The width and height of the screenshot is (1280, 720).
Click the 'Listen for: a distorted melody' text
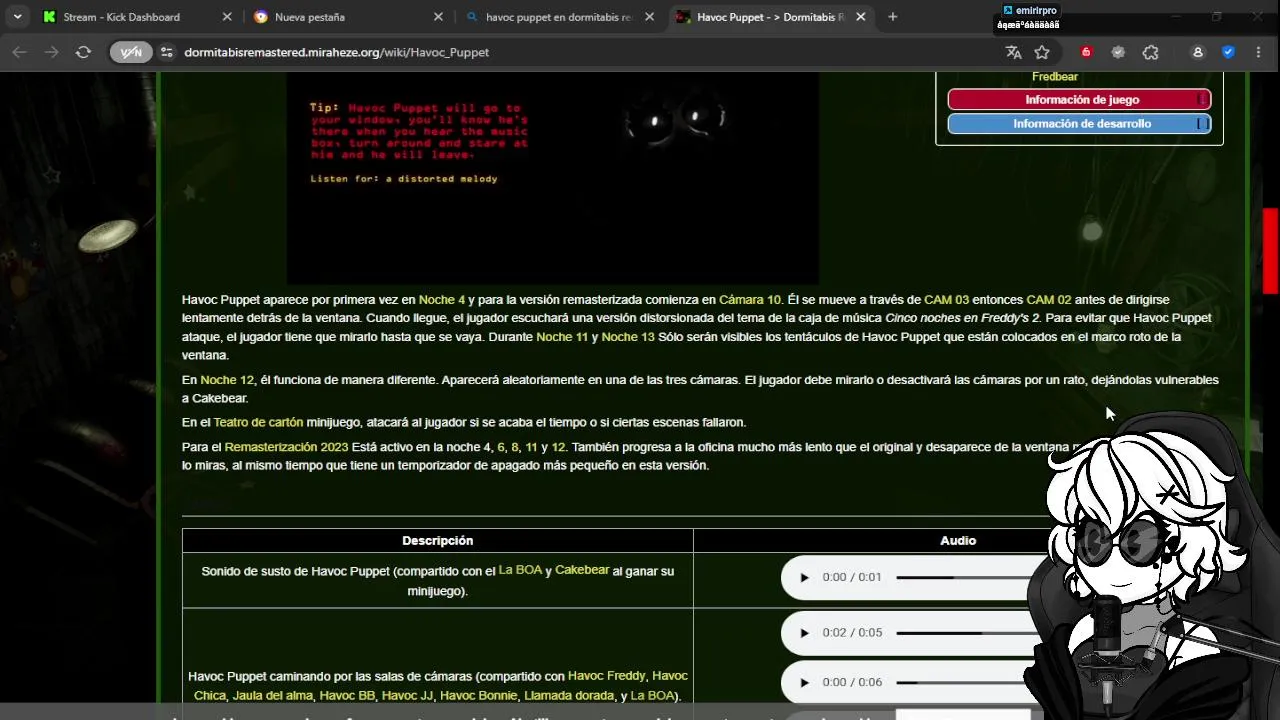tap(404, 179)
